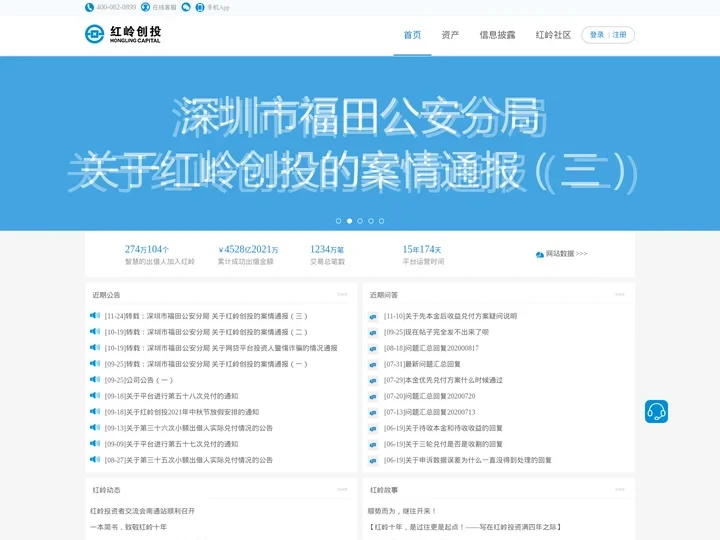Open [08-18]问题汇总回复20200817
This screenshot has width=720, height=540.
(431, 348)
